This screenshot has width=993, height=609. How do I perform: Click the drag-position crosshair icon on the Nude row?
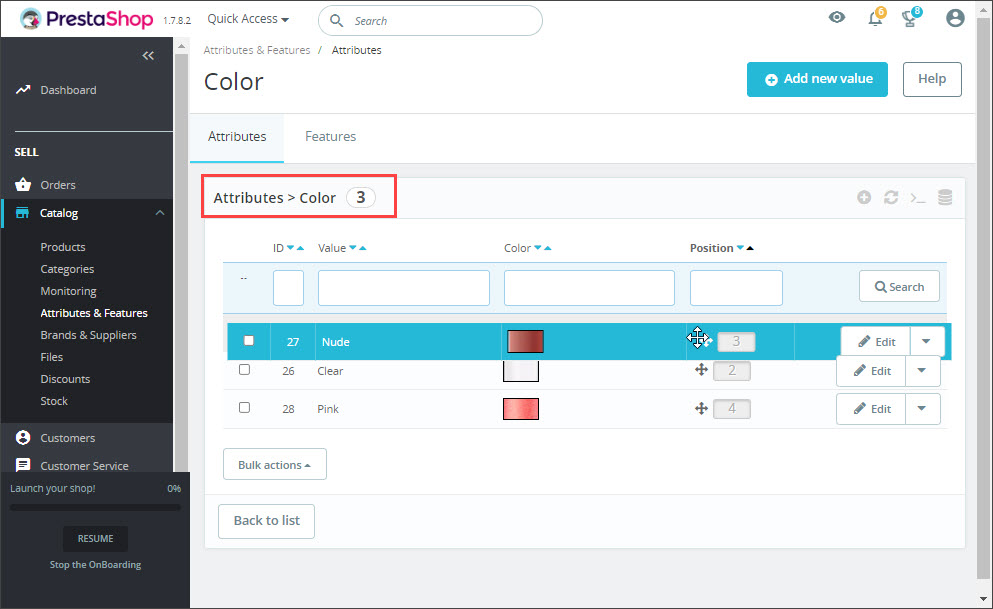(698, 338)
